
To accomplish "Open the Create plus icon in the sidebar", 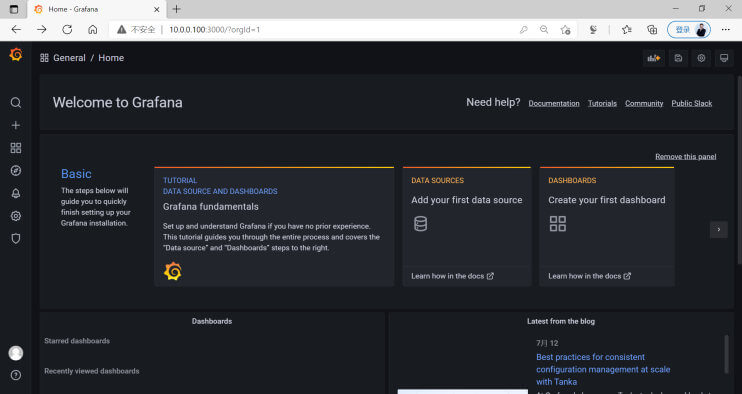I will [x=16, y=125].
